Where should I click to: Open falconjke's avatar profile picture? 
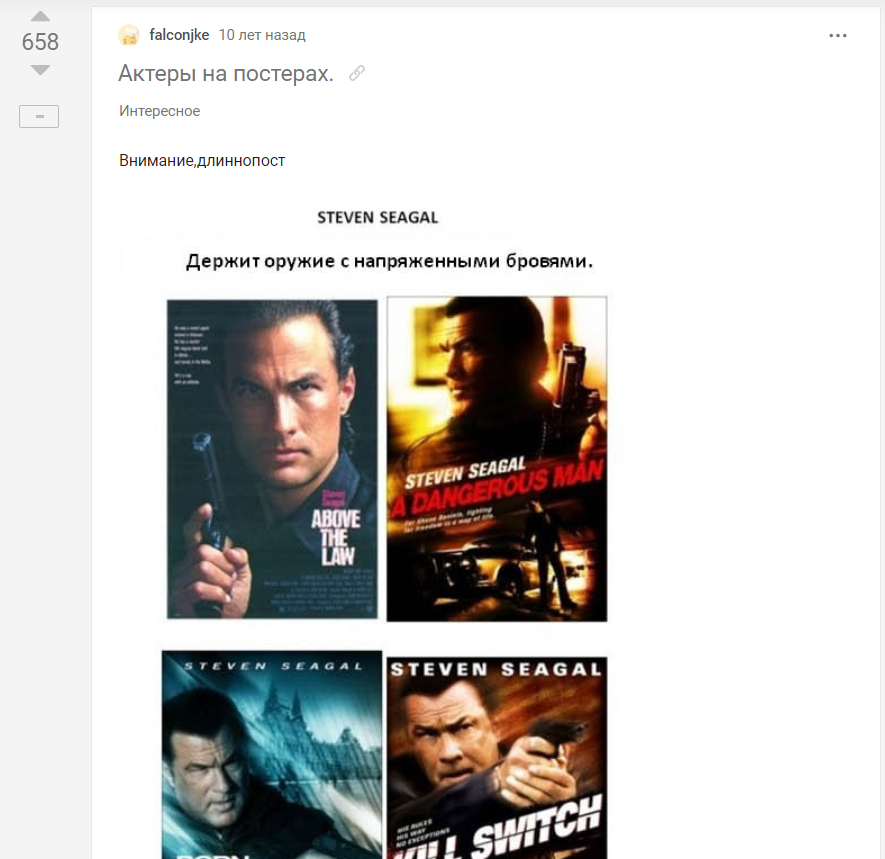pyautogui.click(x=129, y=35)
